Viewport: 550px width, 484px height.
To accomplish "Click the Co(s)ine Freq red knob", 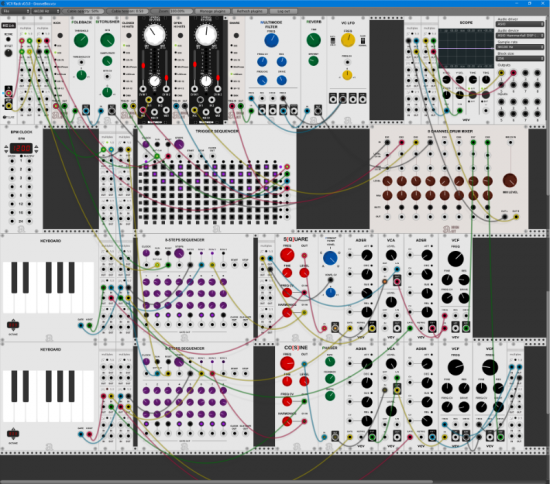I will (287, 364).
